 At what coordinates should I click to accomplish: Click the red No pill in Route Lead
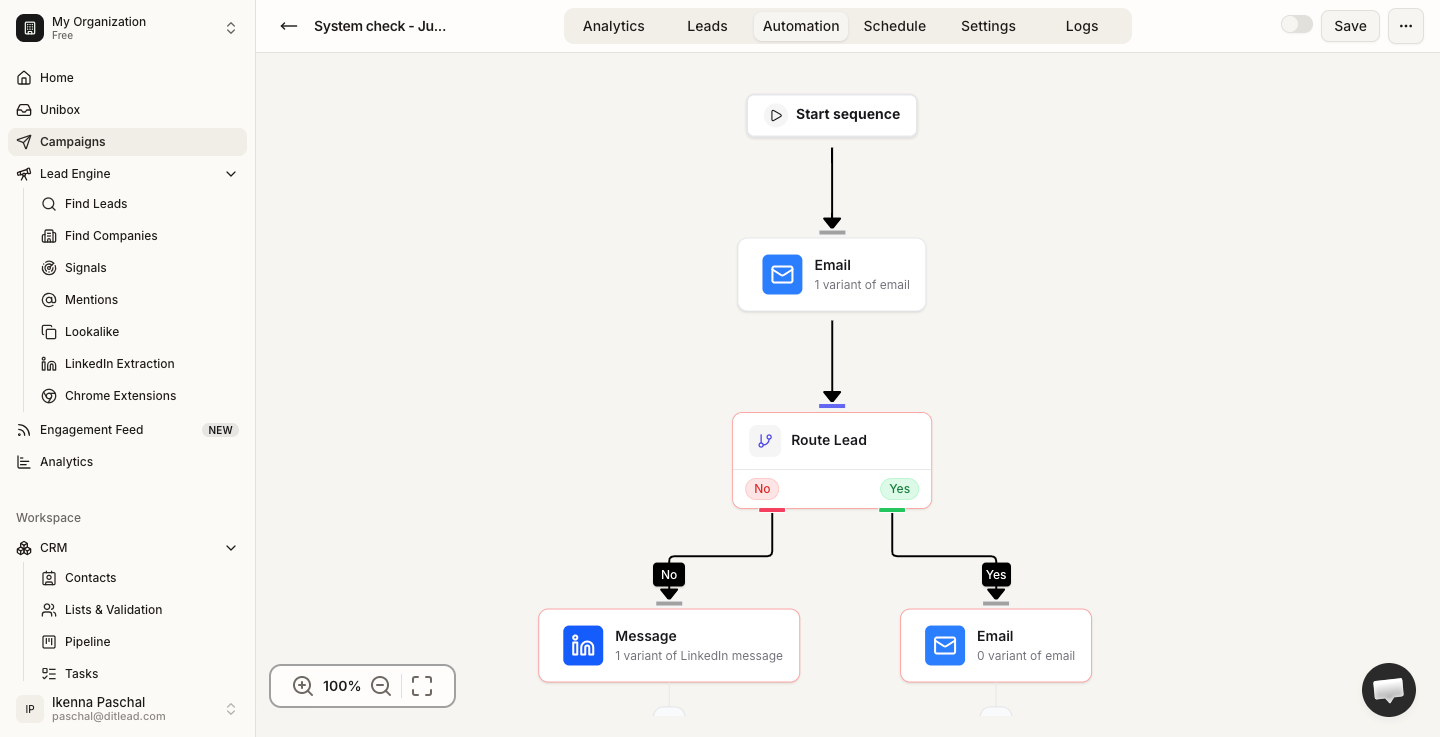pyautogui.click(x=762, y=489)
